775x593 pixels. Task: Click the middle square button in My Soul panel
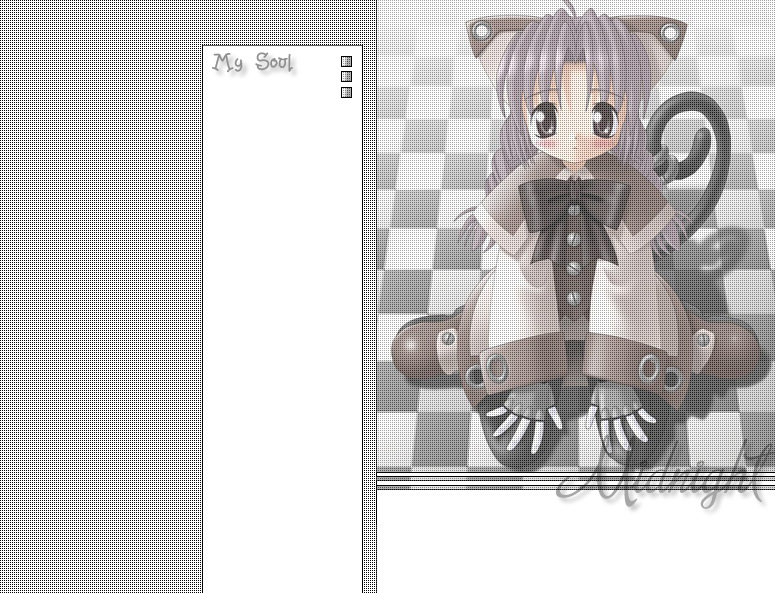346,77
